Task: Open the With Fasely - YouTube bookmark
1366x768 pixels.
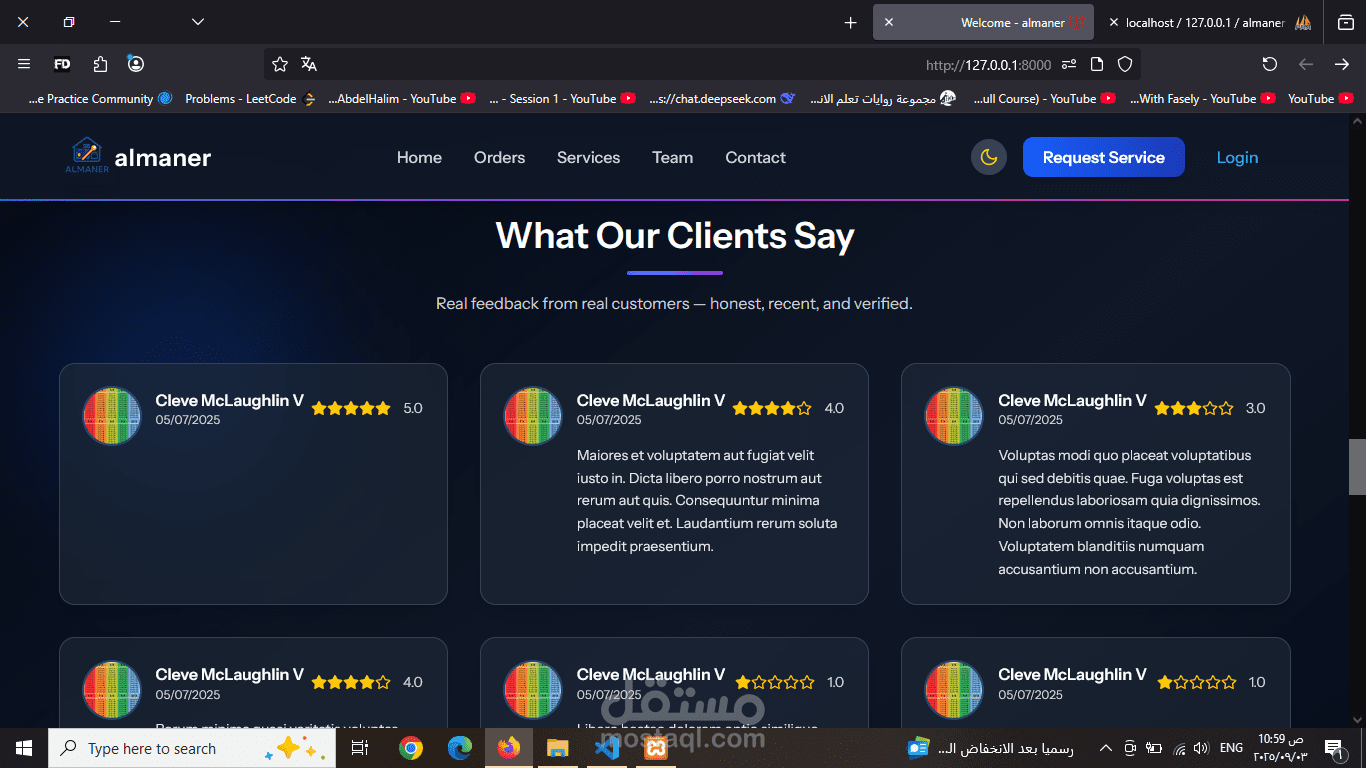Action: 1203,98
